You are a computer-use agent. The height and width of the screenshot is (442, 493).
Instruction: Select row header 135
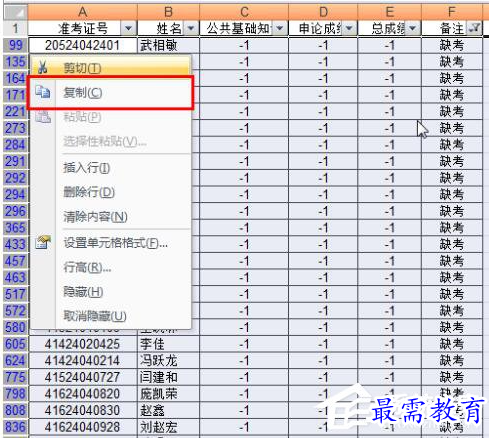coord(15,62)
